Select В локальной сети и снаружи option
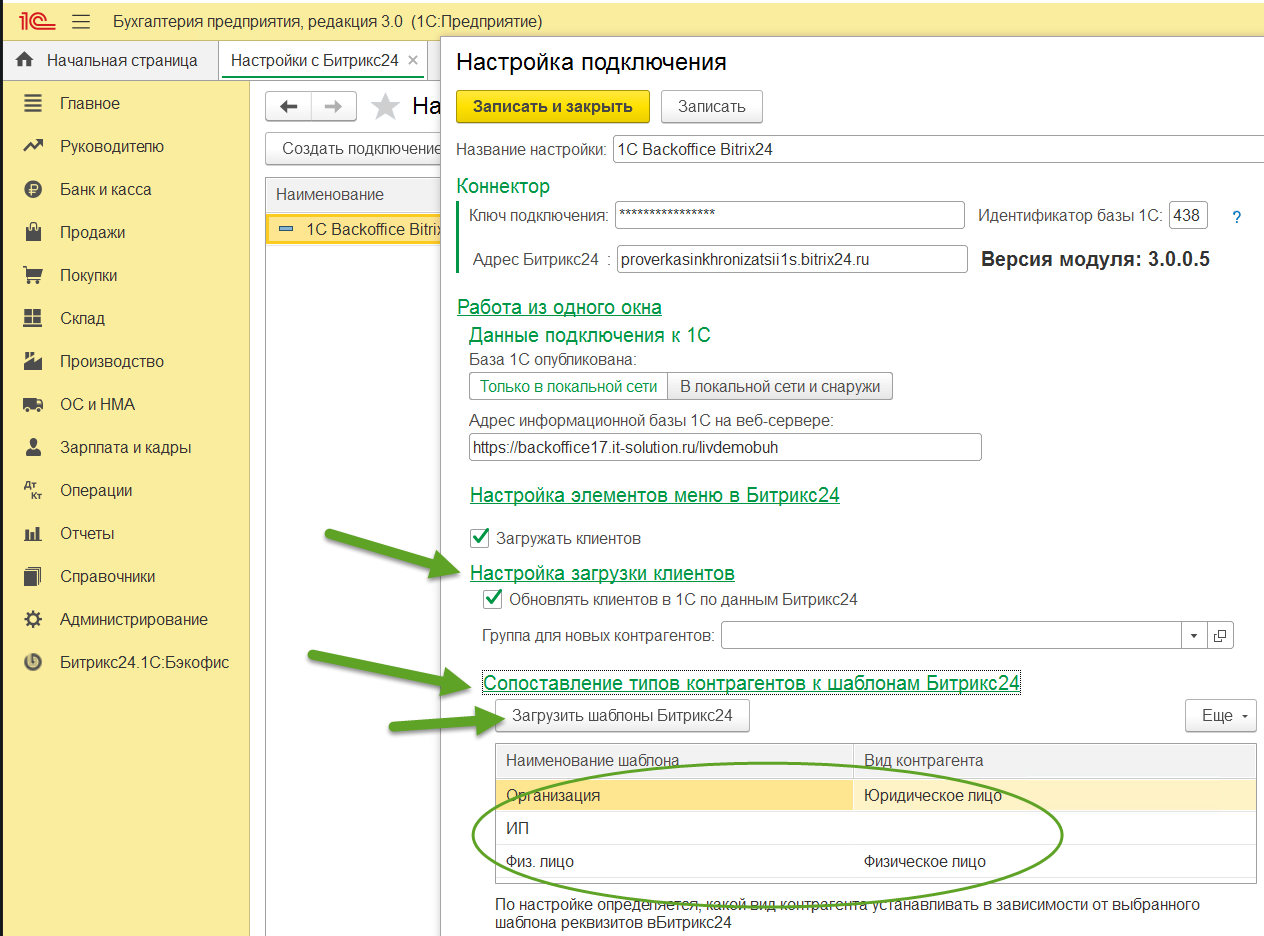The height and width of the screenshot is (936, 1264). point(780,386)
